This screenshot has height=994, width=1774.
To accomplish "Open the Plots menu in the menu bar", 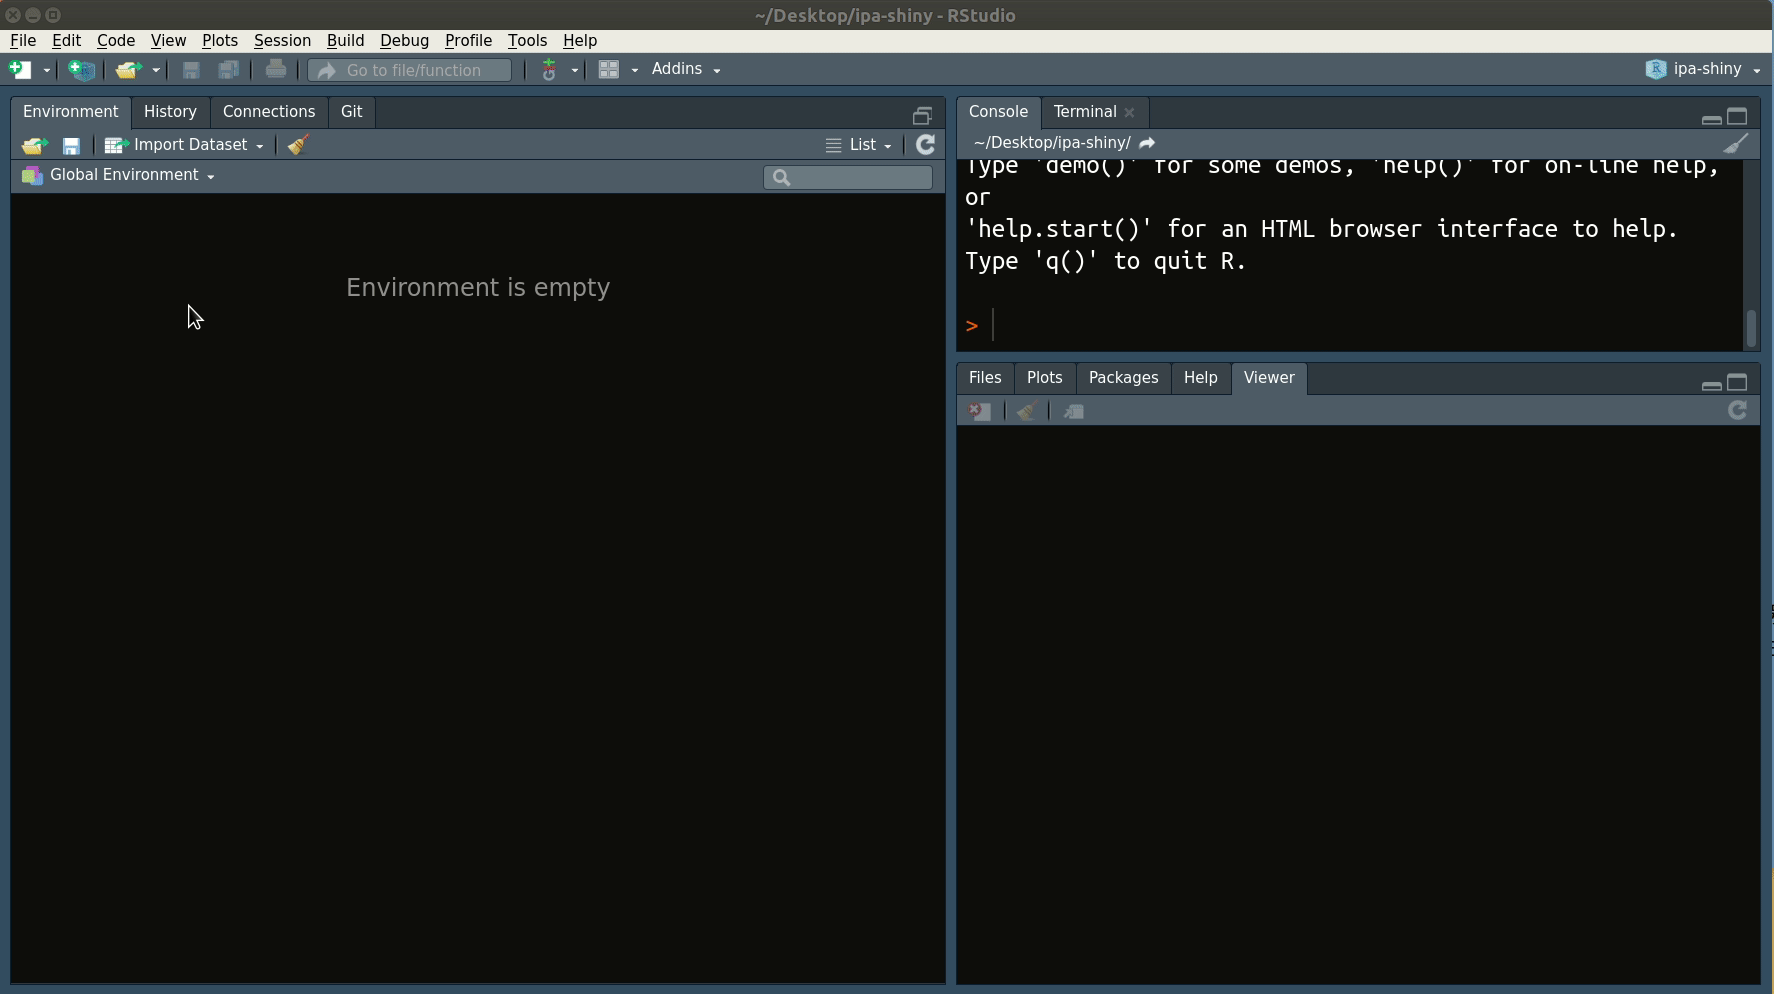I will click(220, 40).
